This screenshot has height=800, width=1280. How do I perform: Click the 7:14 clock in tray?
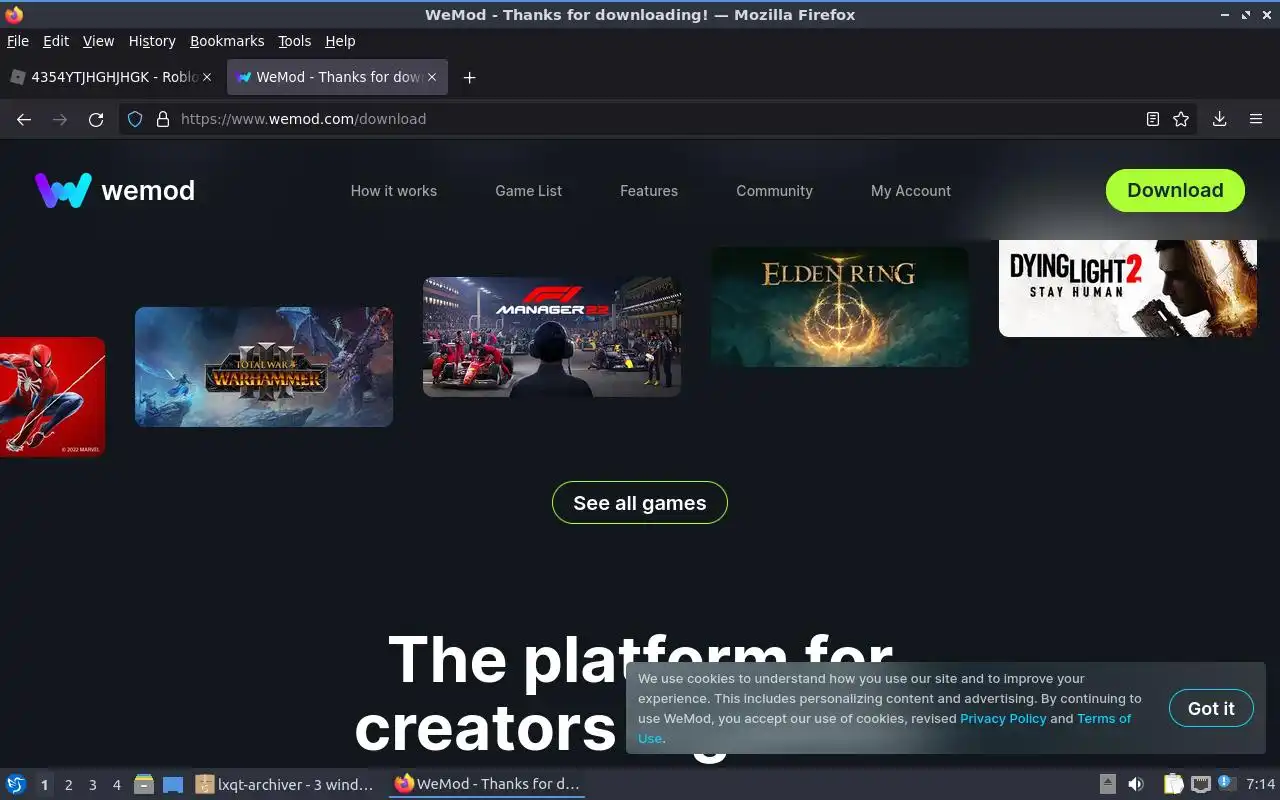click(x=1260, y=784)
